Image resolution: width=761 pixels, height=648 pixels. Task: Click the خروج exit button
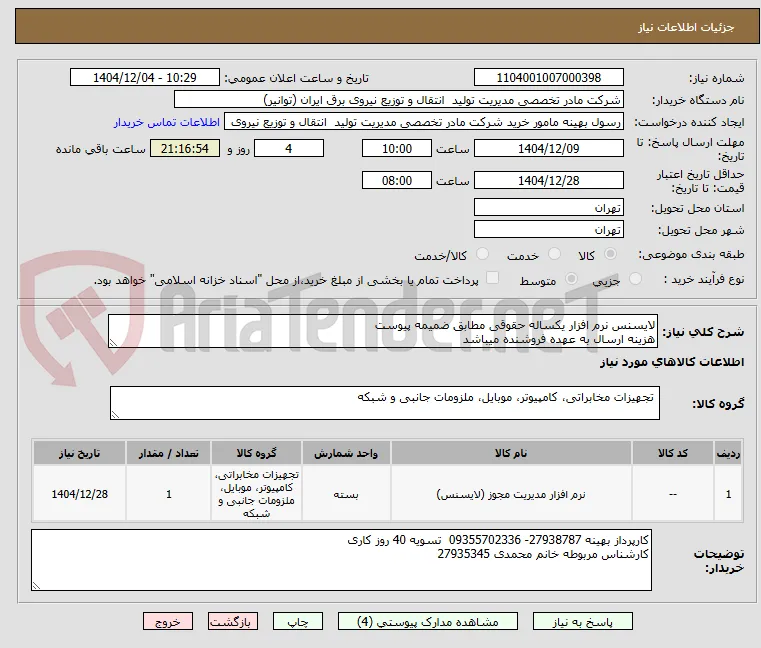pyautogui.click(x=168, y=621)
